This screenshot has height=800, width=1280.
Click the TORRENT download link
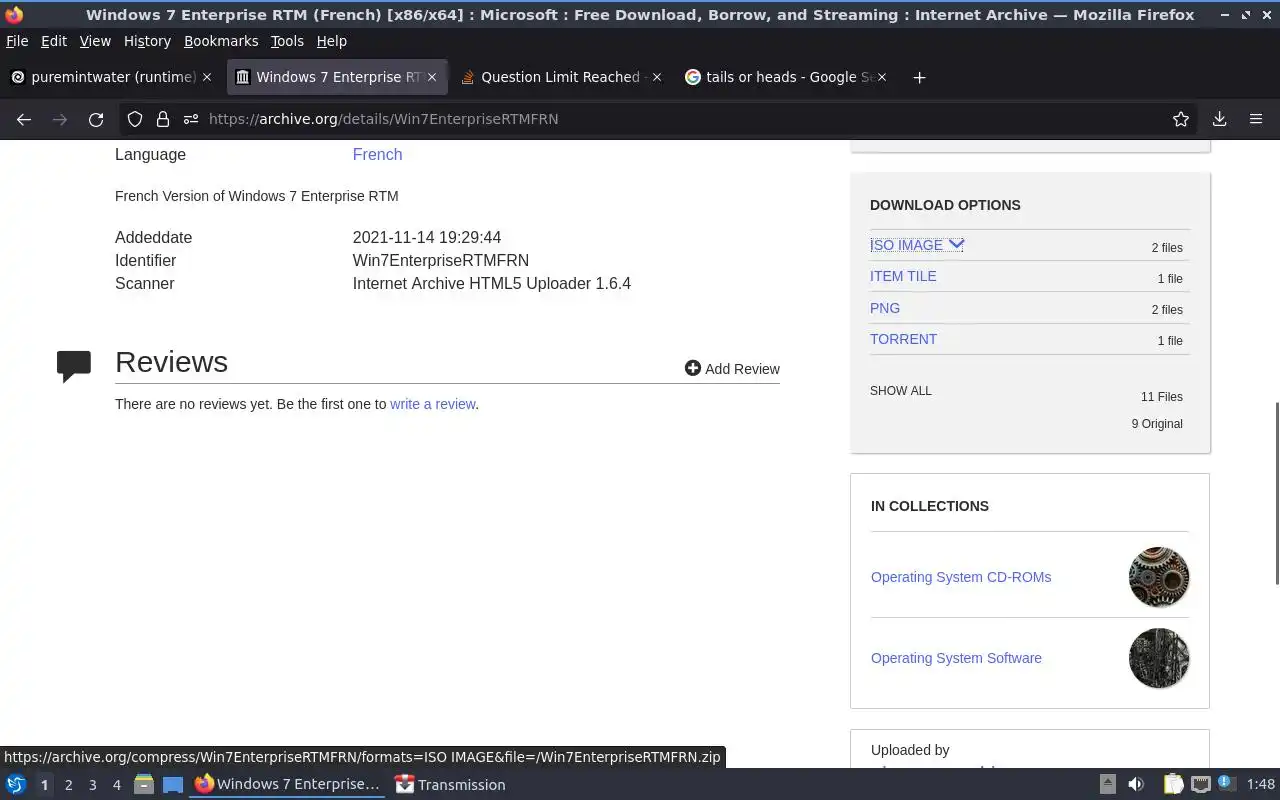(903, 339)
